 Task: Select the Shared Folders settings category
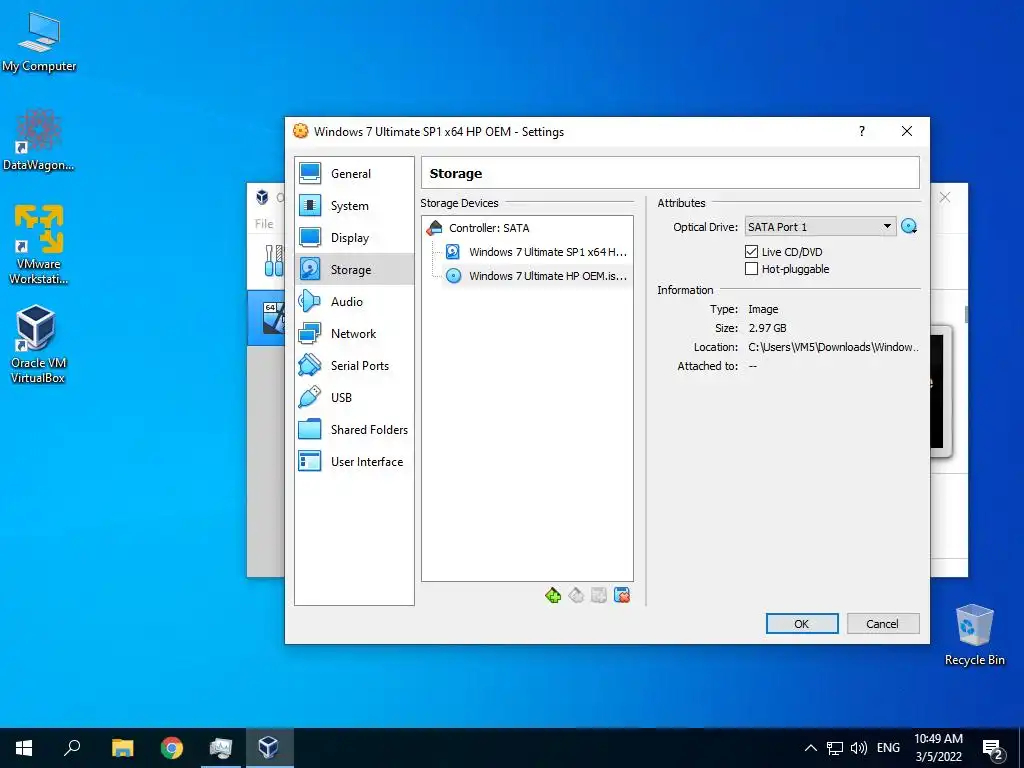[x=354, y=429]
